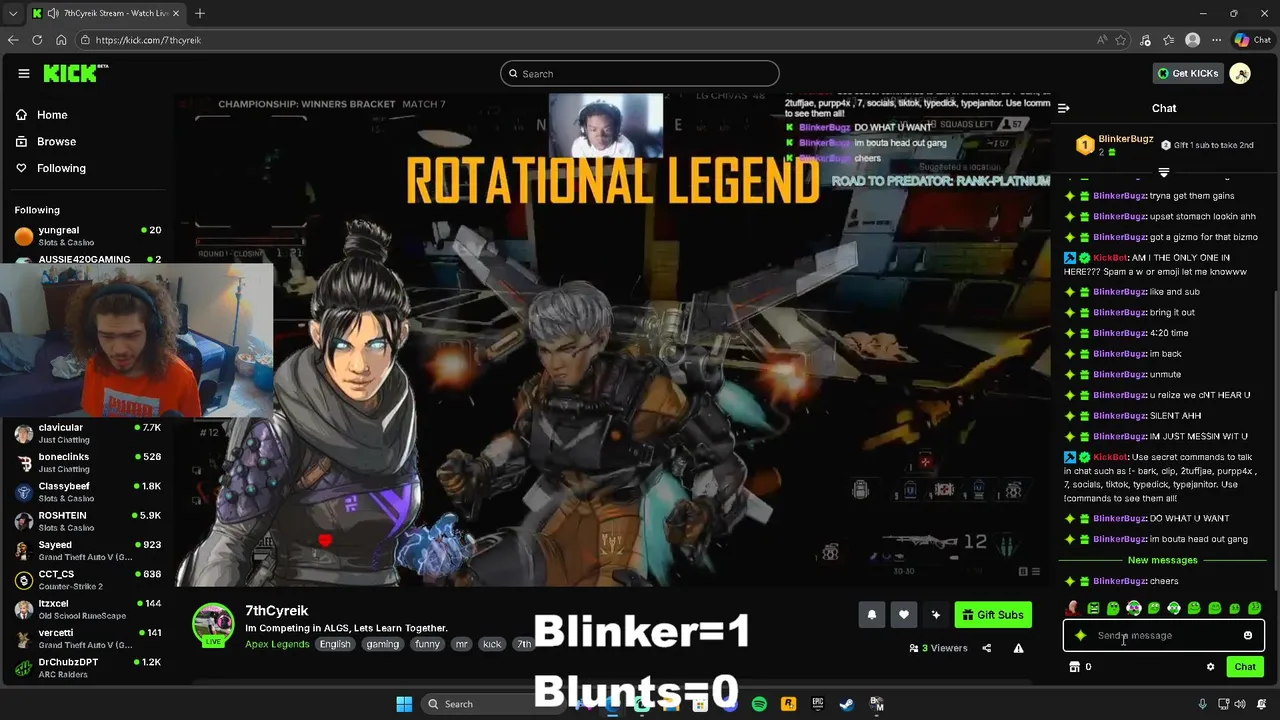Click the 7thCyreik streamer avatar
The height and width of the screenshot is (720, 1280).
213,624
